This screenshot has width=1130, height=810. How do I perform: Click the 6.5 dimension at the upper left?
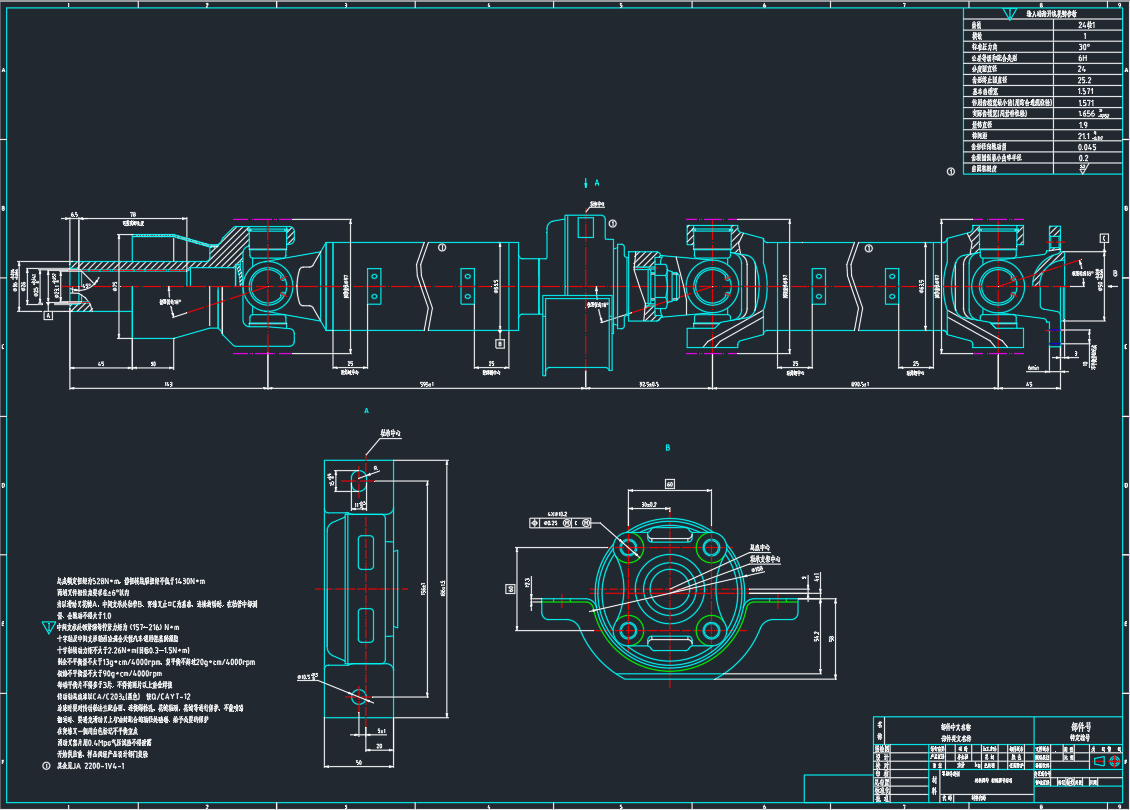[74, 215]
